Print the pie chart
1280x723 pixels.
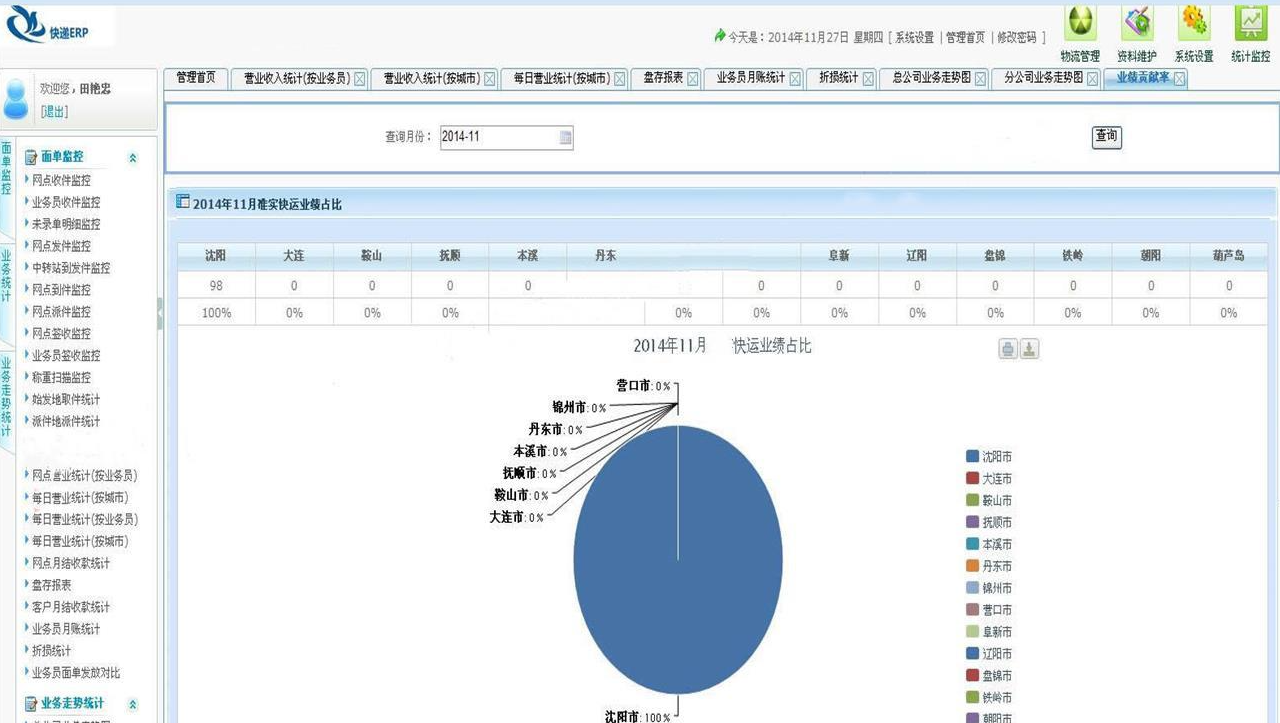click(x=1008, y=349)
